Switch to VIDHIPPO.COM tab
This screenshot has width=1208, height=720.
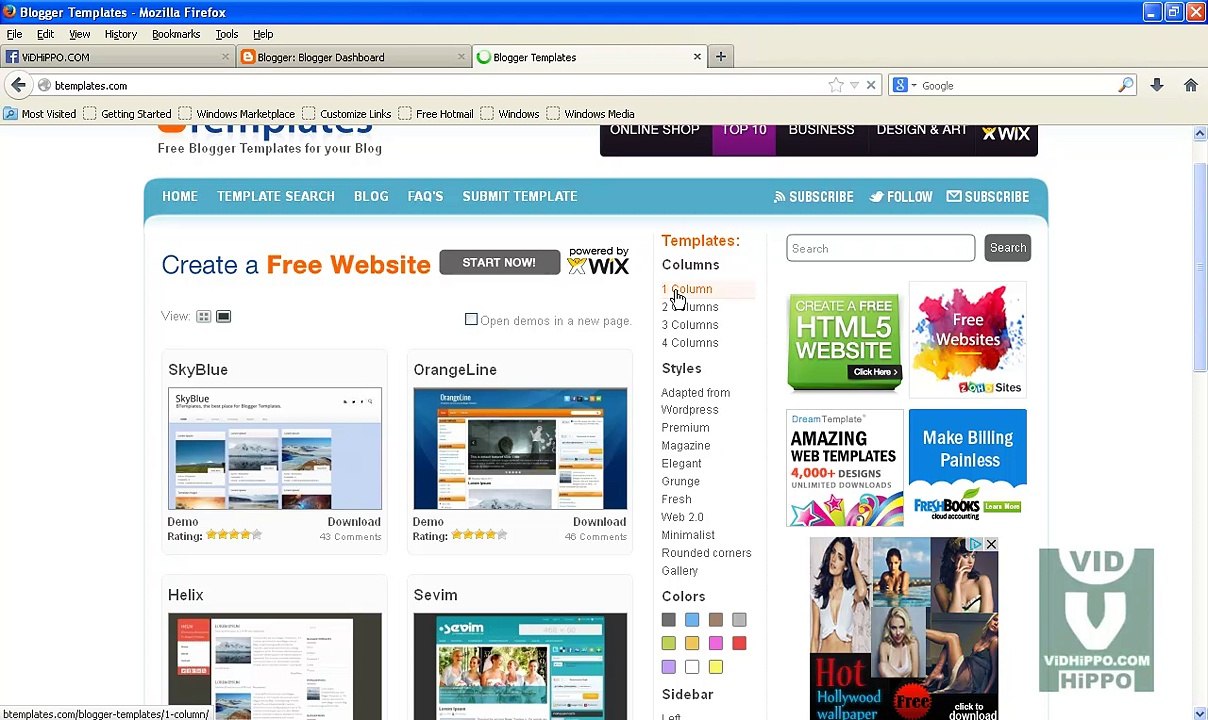(x=118, y=57)
